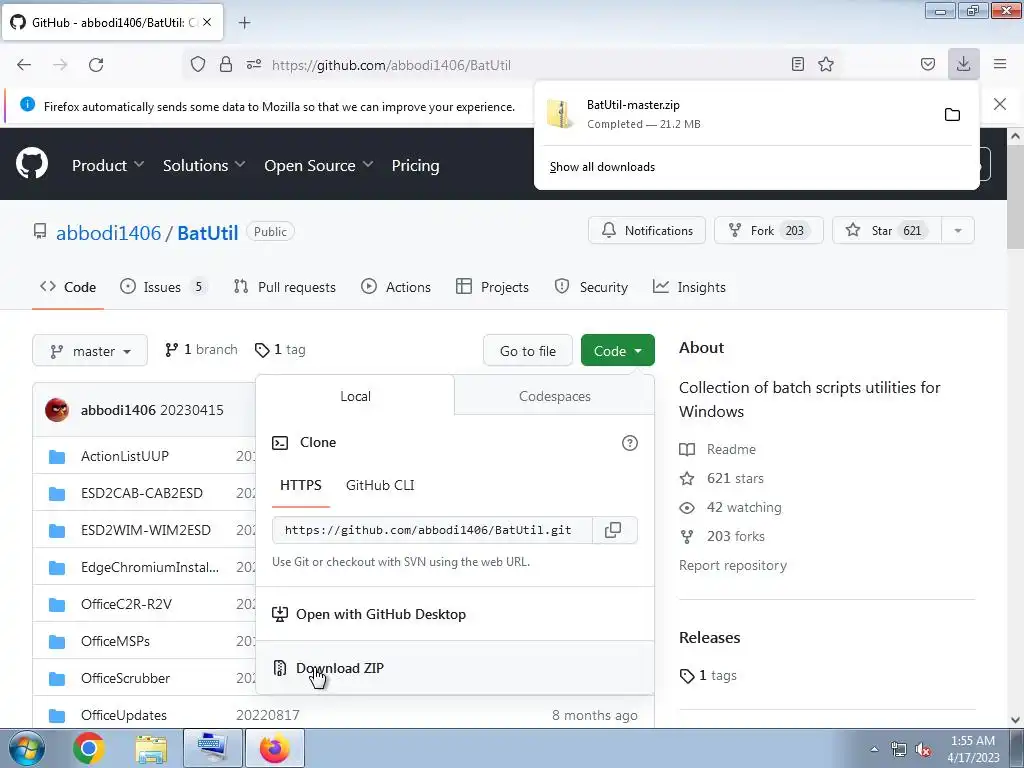Toggle reader view icon in address bar
Image resolution: width=1024 pixels, height=768 pixels.
coord(797,64)
